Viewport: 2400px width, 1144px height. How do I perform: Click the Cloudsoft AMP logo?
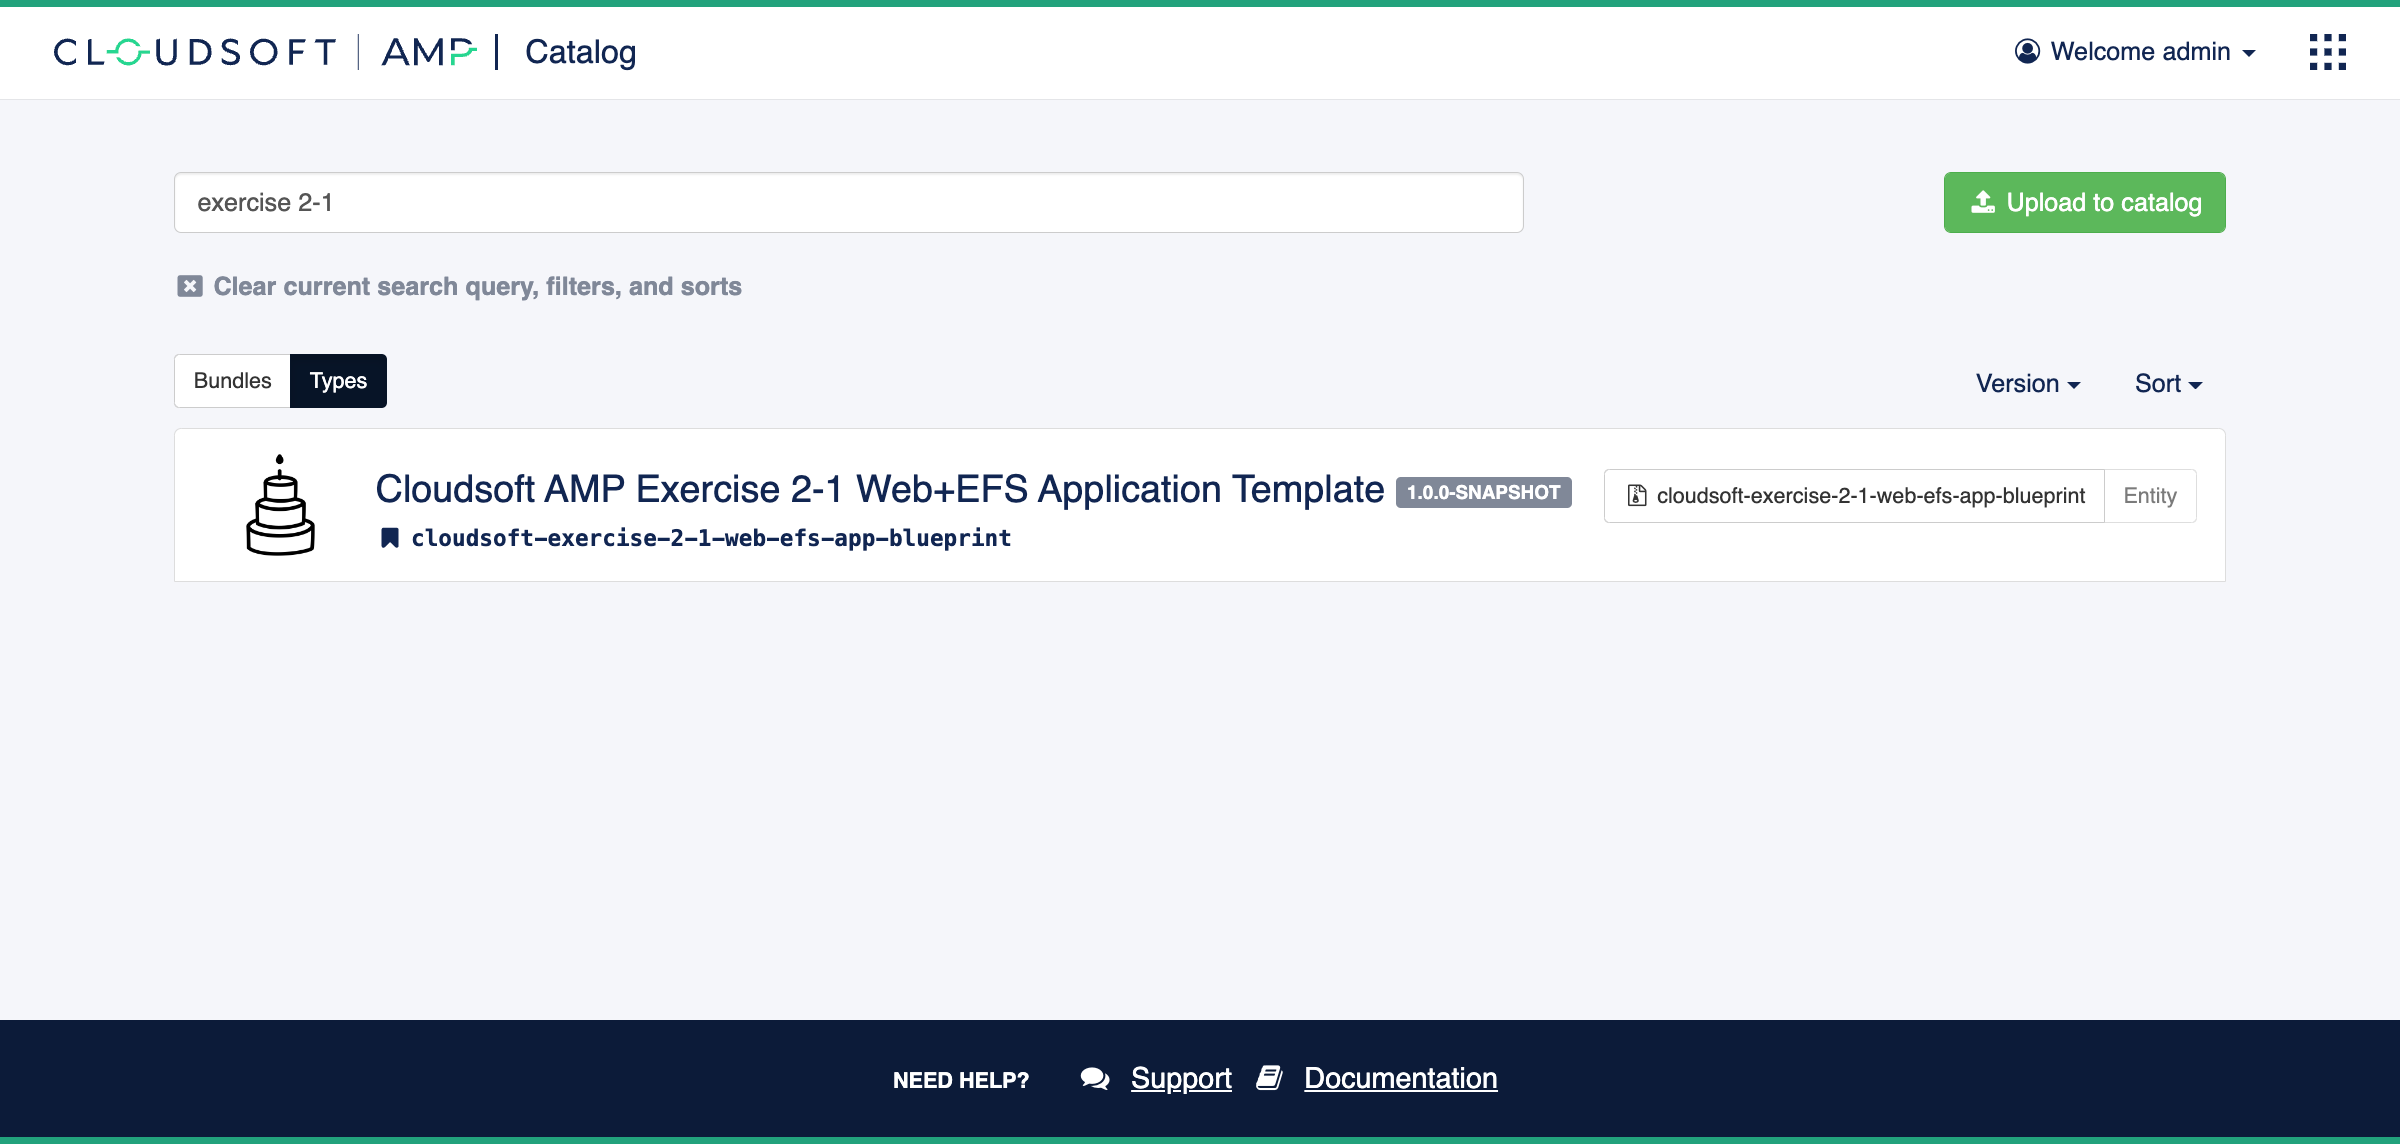tap(266, 52)
